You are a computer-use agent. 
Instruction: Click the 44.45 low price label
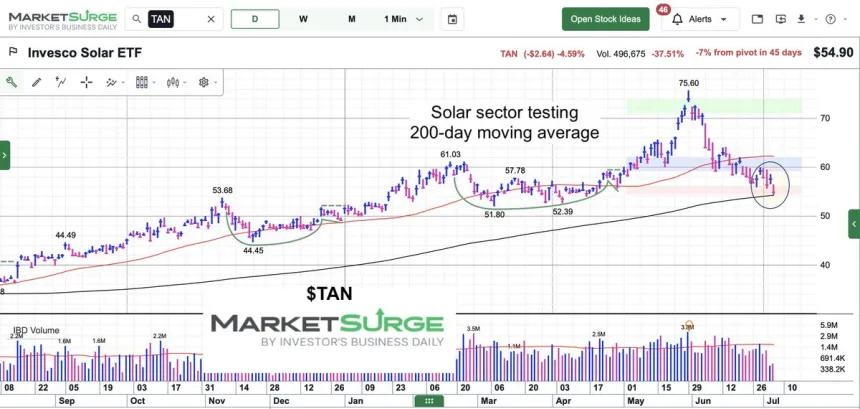point(253,251)
